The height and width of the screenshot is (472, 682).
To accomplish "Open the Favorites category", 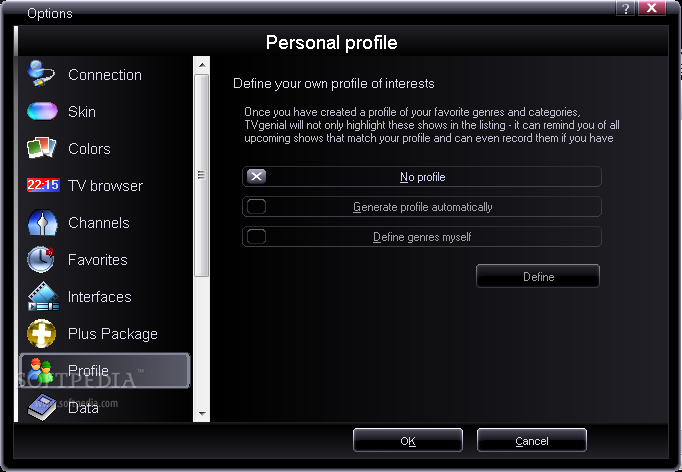I will pyautogui.click(x=98, y=260).
